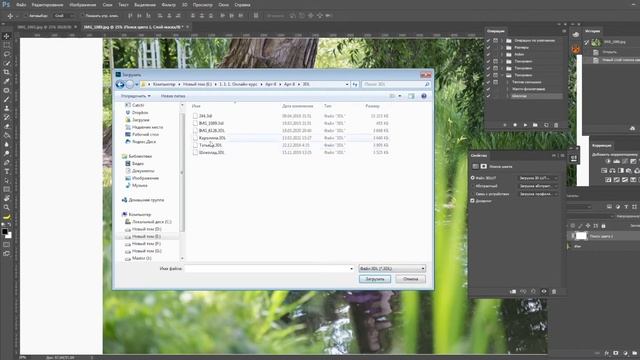This screenshot has height=360, width=640.
Task: Click the stop button in Operations panel
Action: (504, 125)
